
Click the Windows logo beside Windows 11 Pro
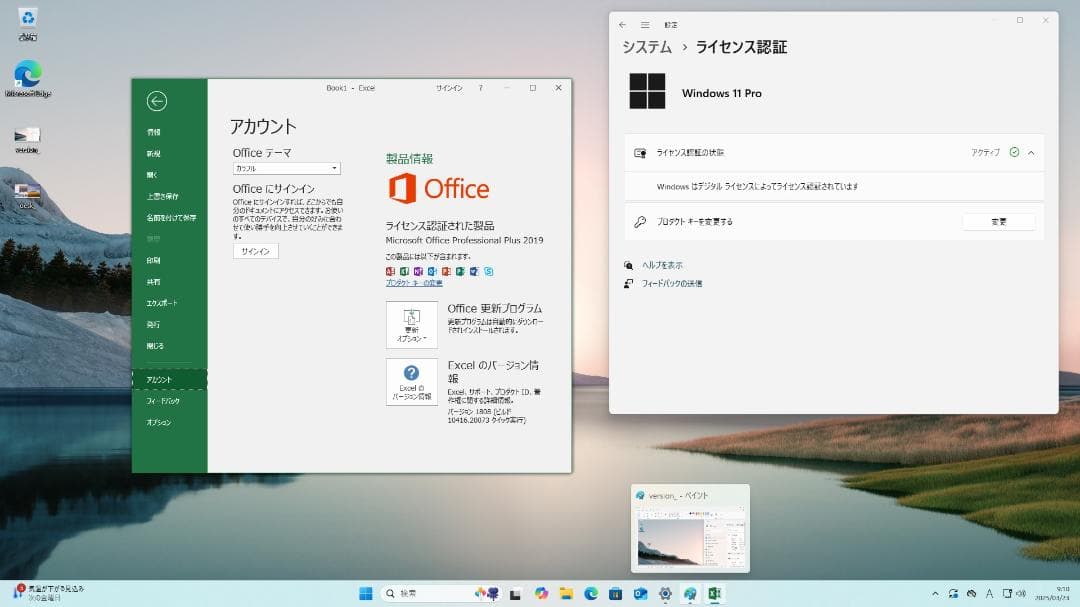(x=647, y=92)
